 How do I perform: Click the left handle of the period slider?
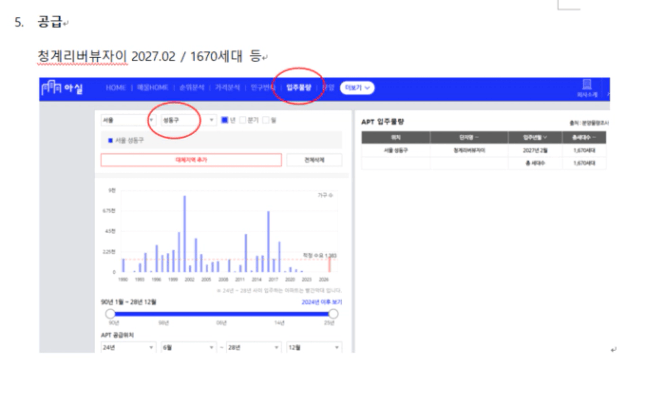click(x=110, y=314)
